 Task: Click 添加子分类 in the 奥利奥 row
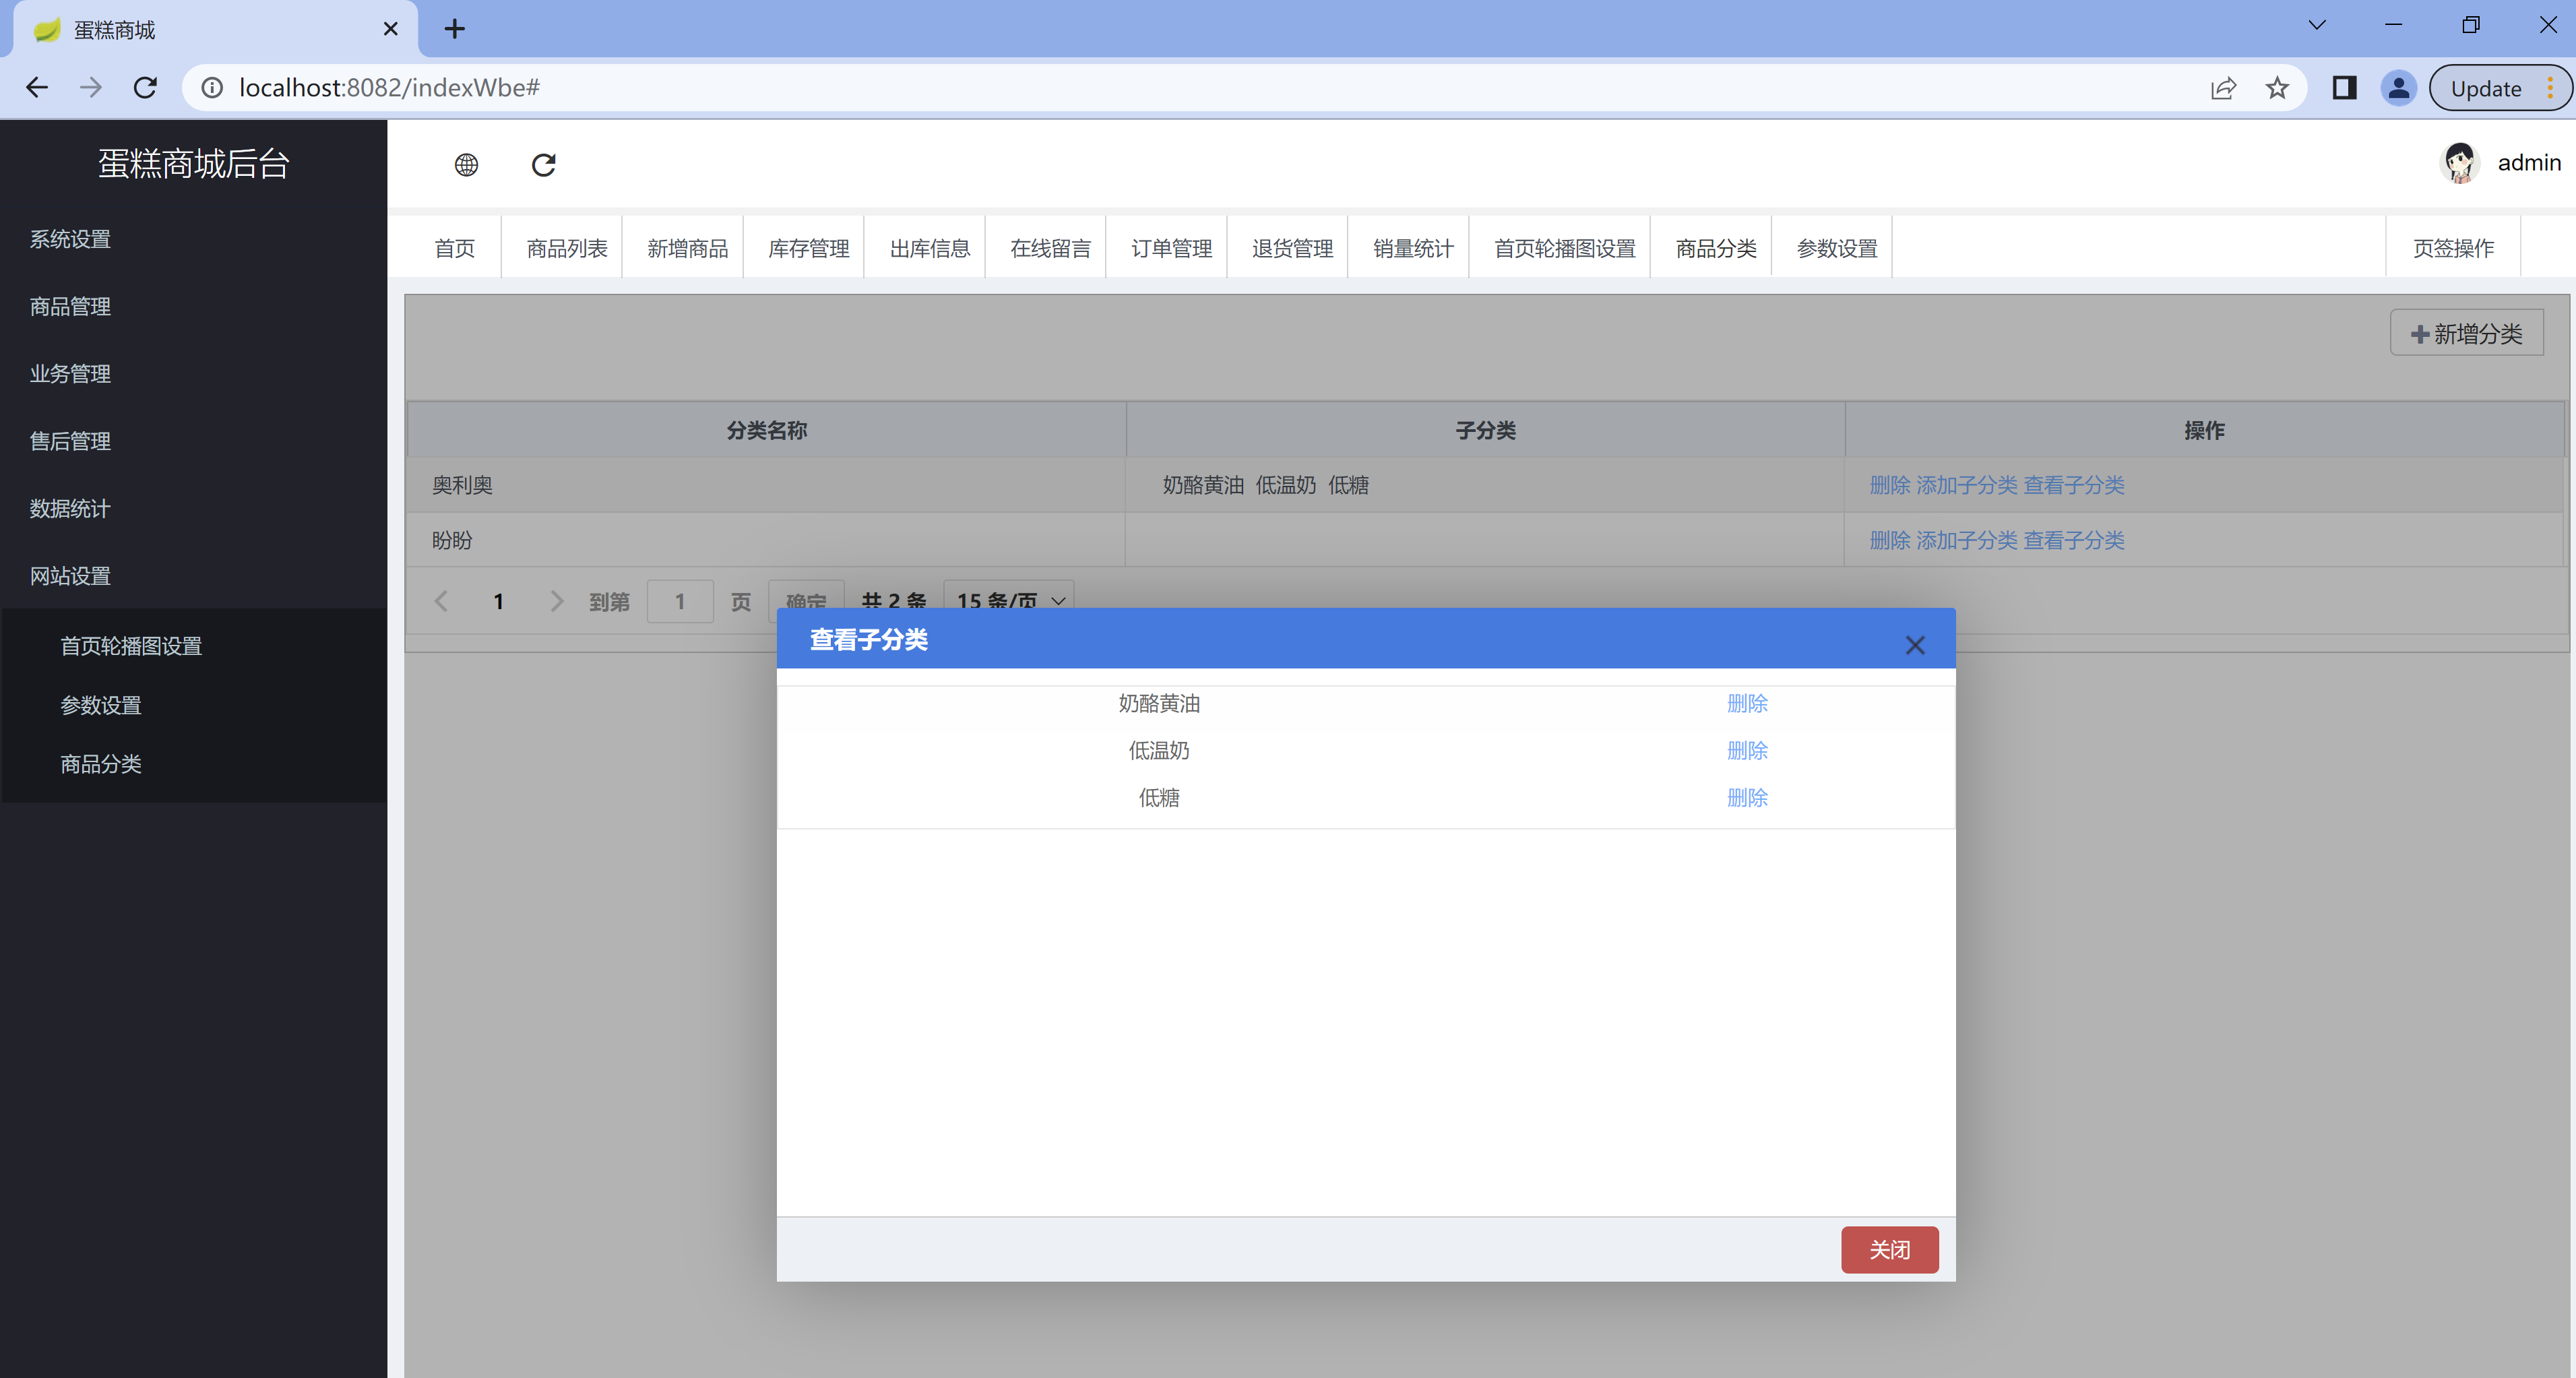[x=1966, y=485]
